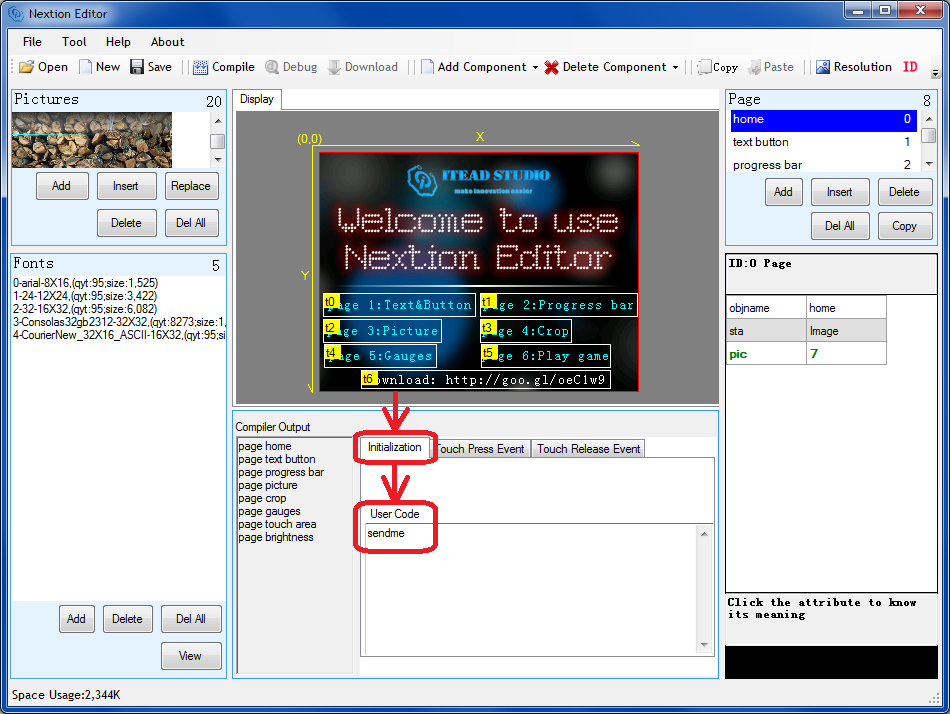This screenshot has width=950, height=714.
Task: Start the Debug simulator
Action: [x=291, y=67]
